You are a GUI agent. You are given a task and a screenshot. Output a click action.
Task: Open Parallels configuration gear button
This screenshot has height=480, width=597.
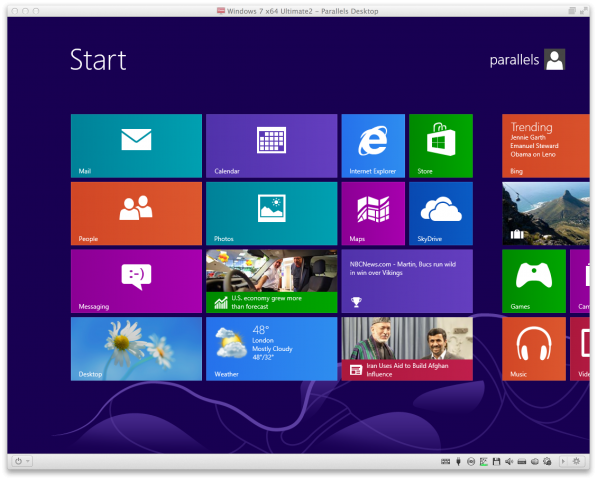coord(576,461)
